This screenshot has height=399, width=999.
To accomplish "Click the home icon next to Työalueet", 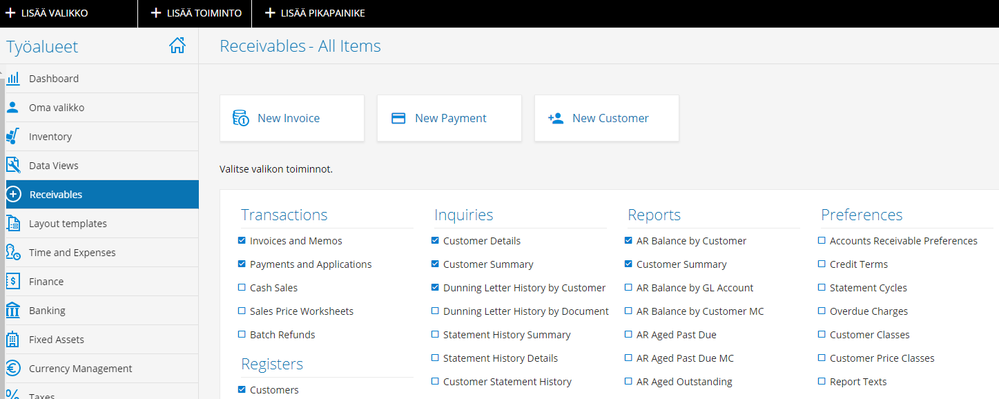I will (177, 46).
